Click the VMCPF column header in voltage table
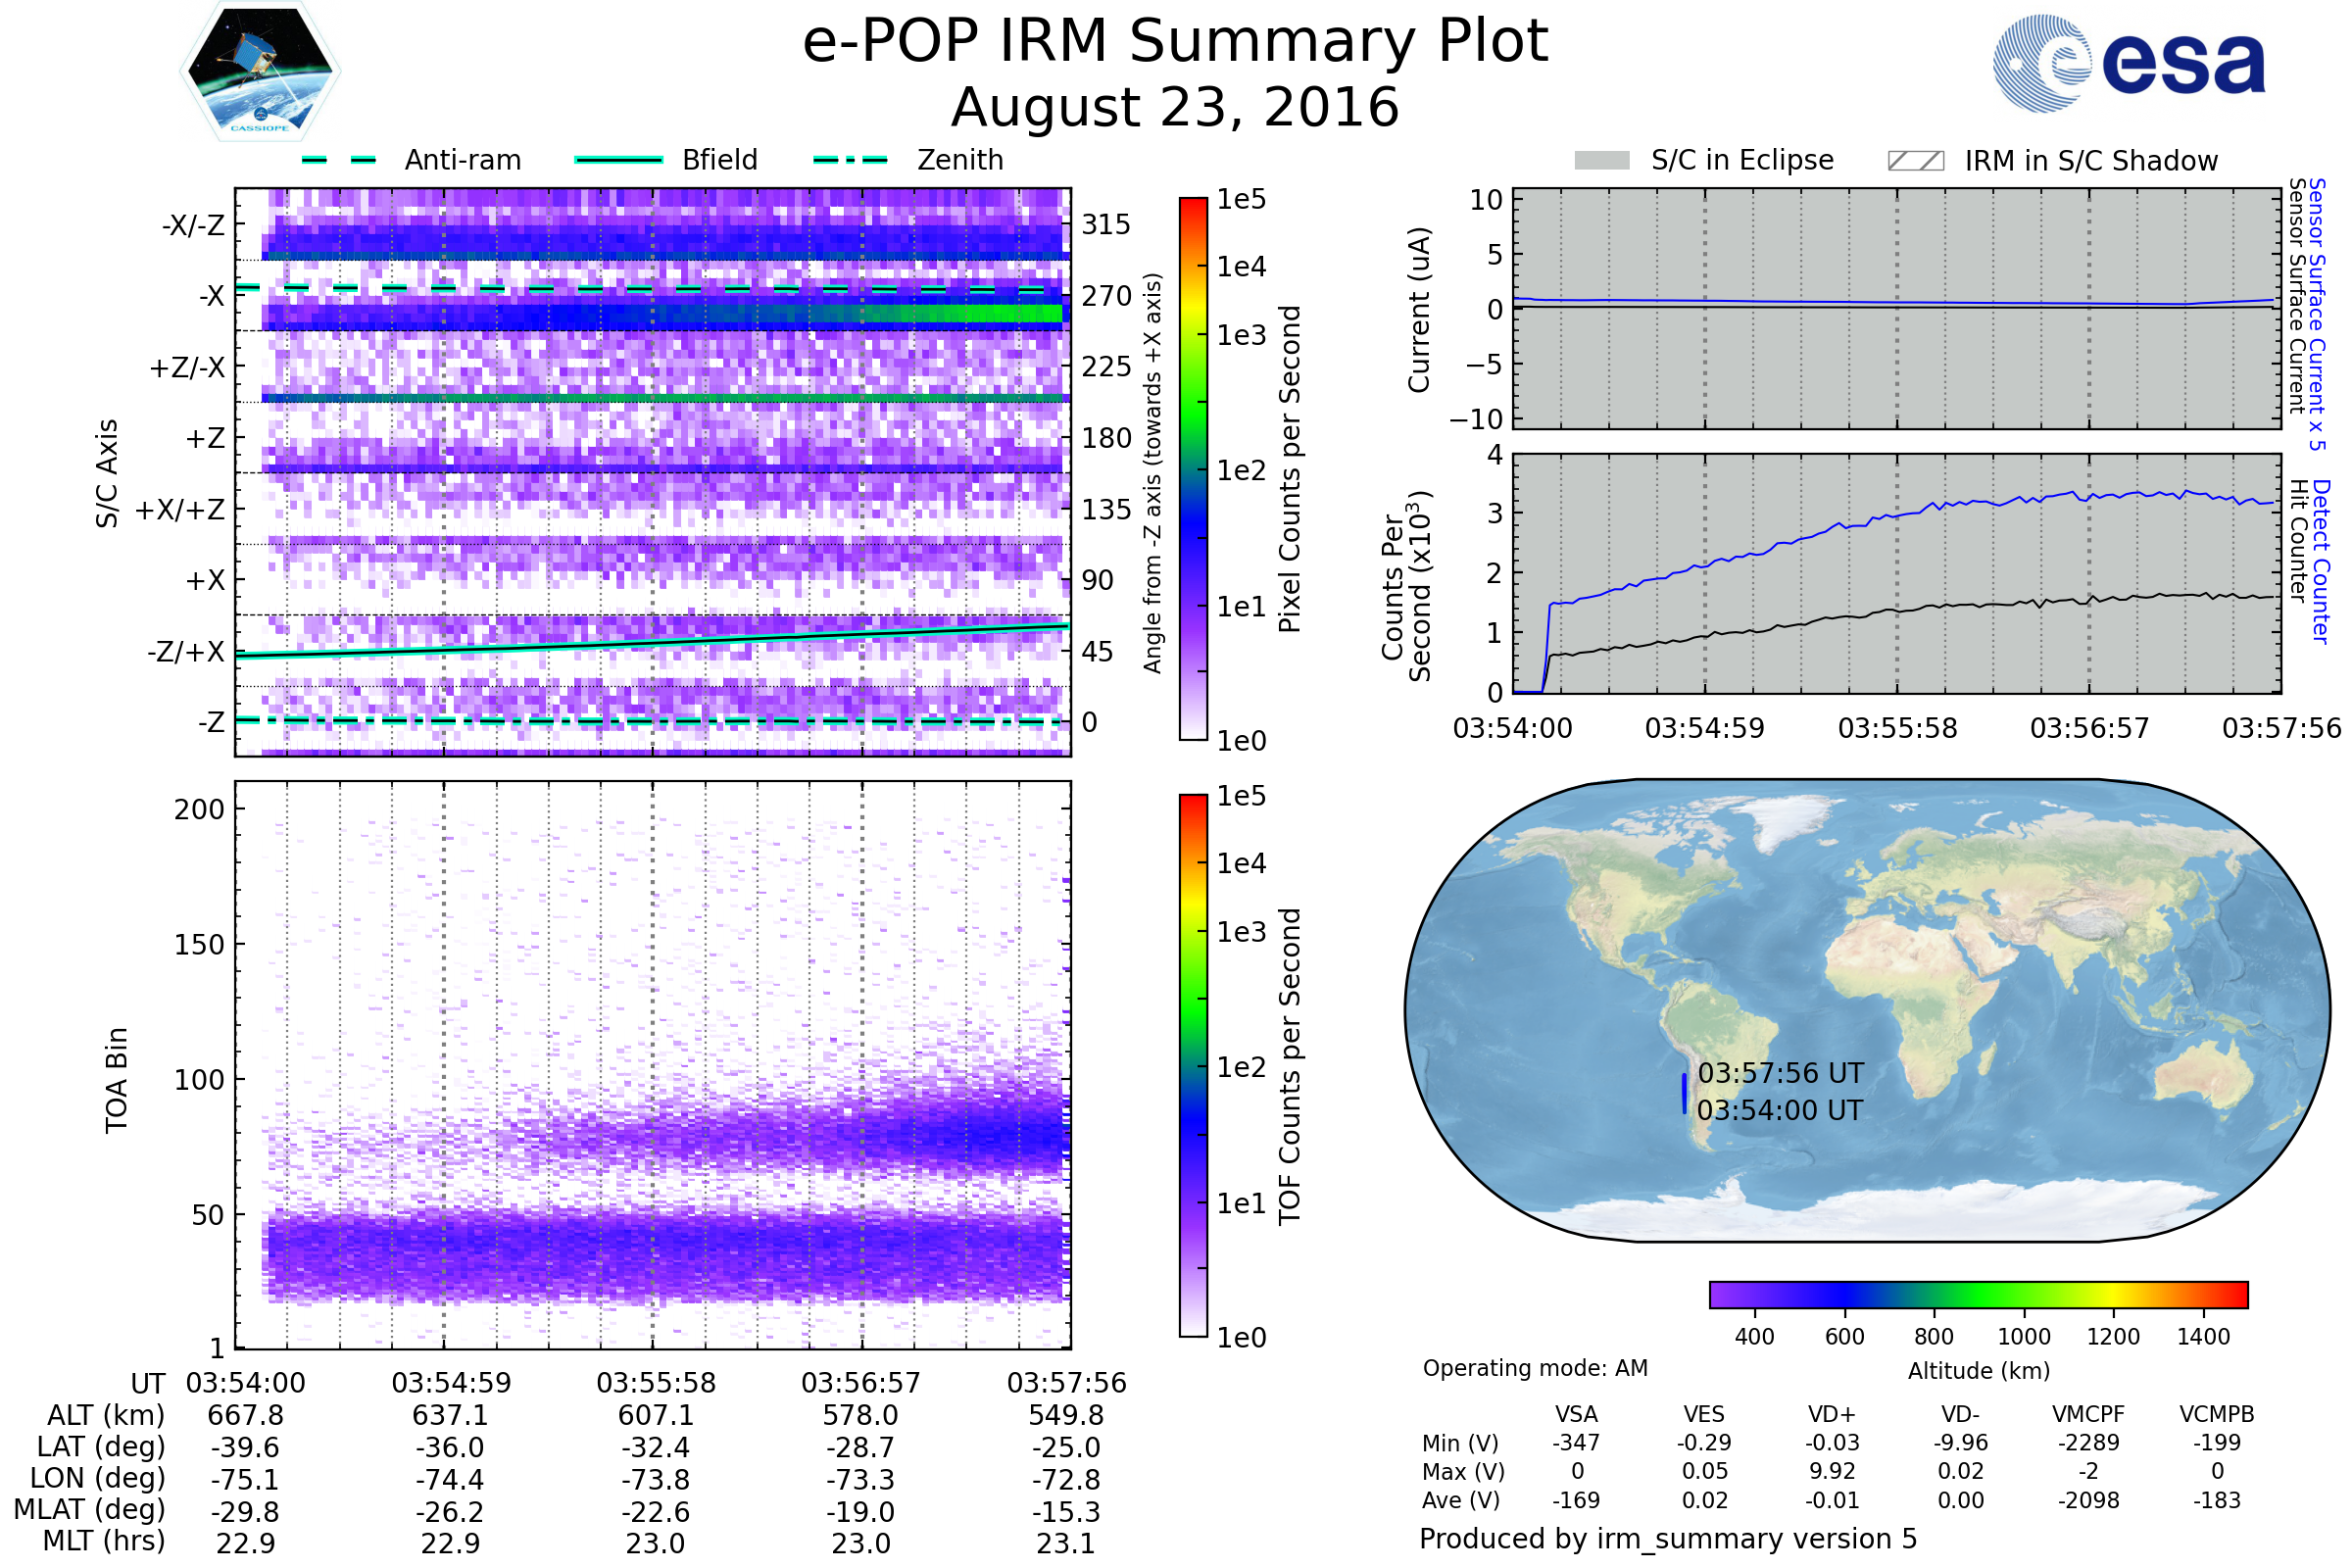Viewport: 2352px width, 1568px height. 2088,1414
